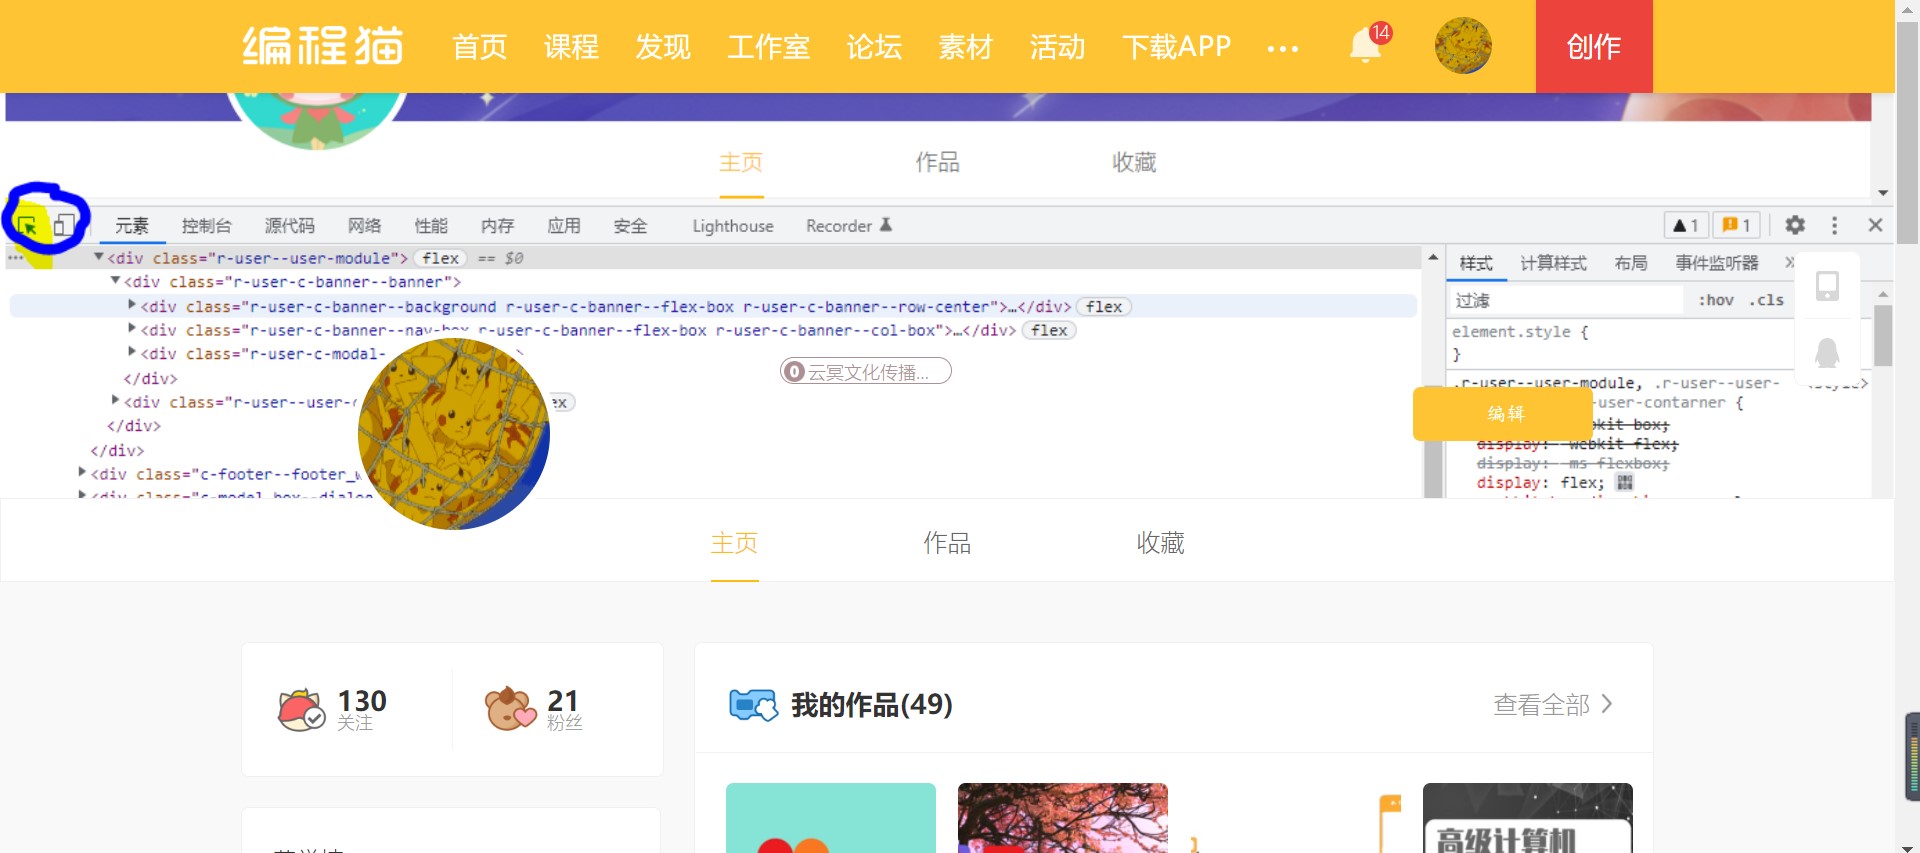Click the warnings counter badge
This screenshot has width=1920, height=853.
tap(1686, 225)
